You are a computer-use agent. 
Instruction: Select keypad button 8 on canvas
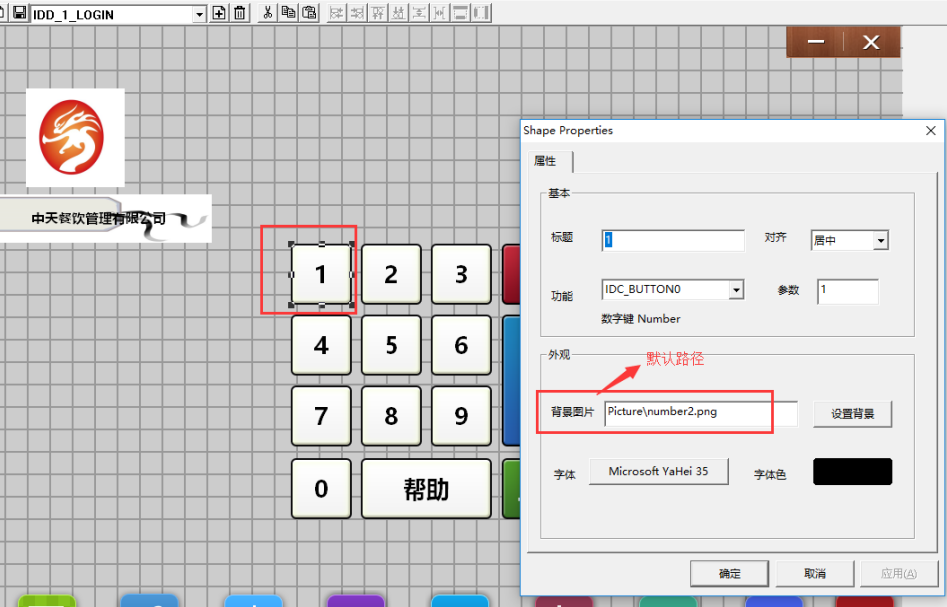click(x=391, y=416)
